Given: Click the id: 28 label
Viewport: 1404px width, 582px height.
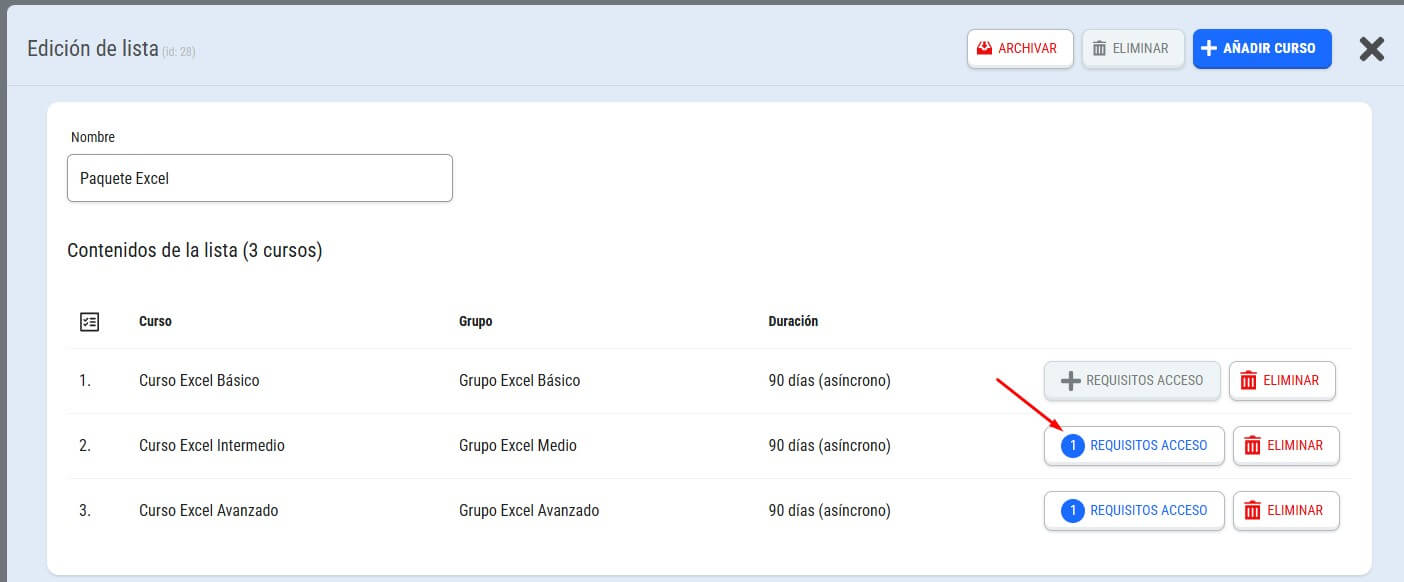Looking at the screenshot, I should click(178, 52).
